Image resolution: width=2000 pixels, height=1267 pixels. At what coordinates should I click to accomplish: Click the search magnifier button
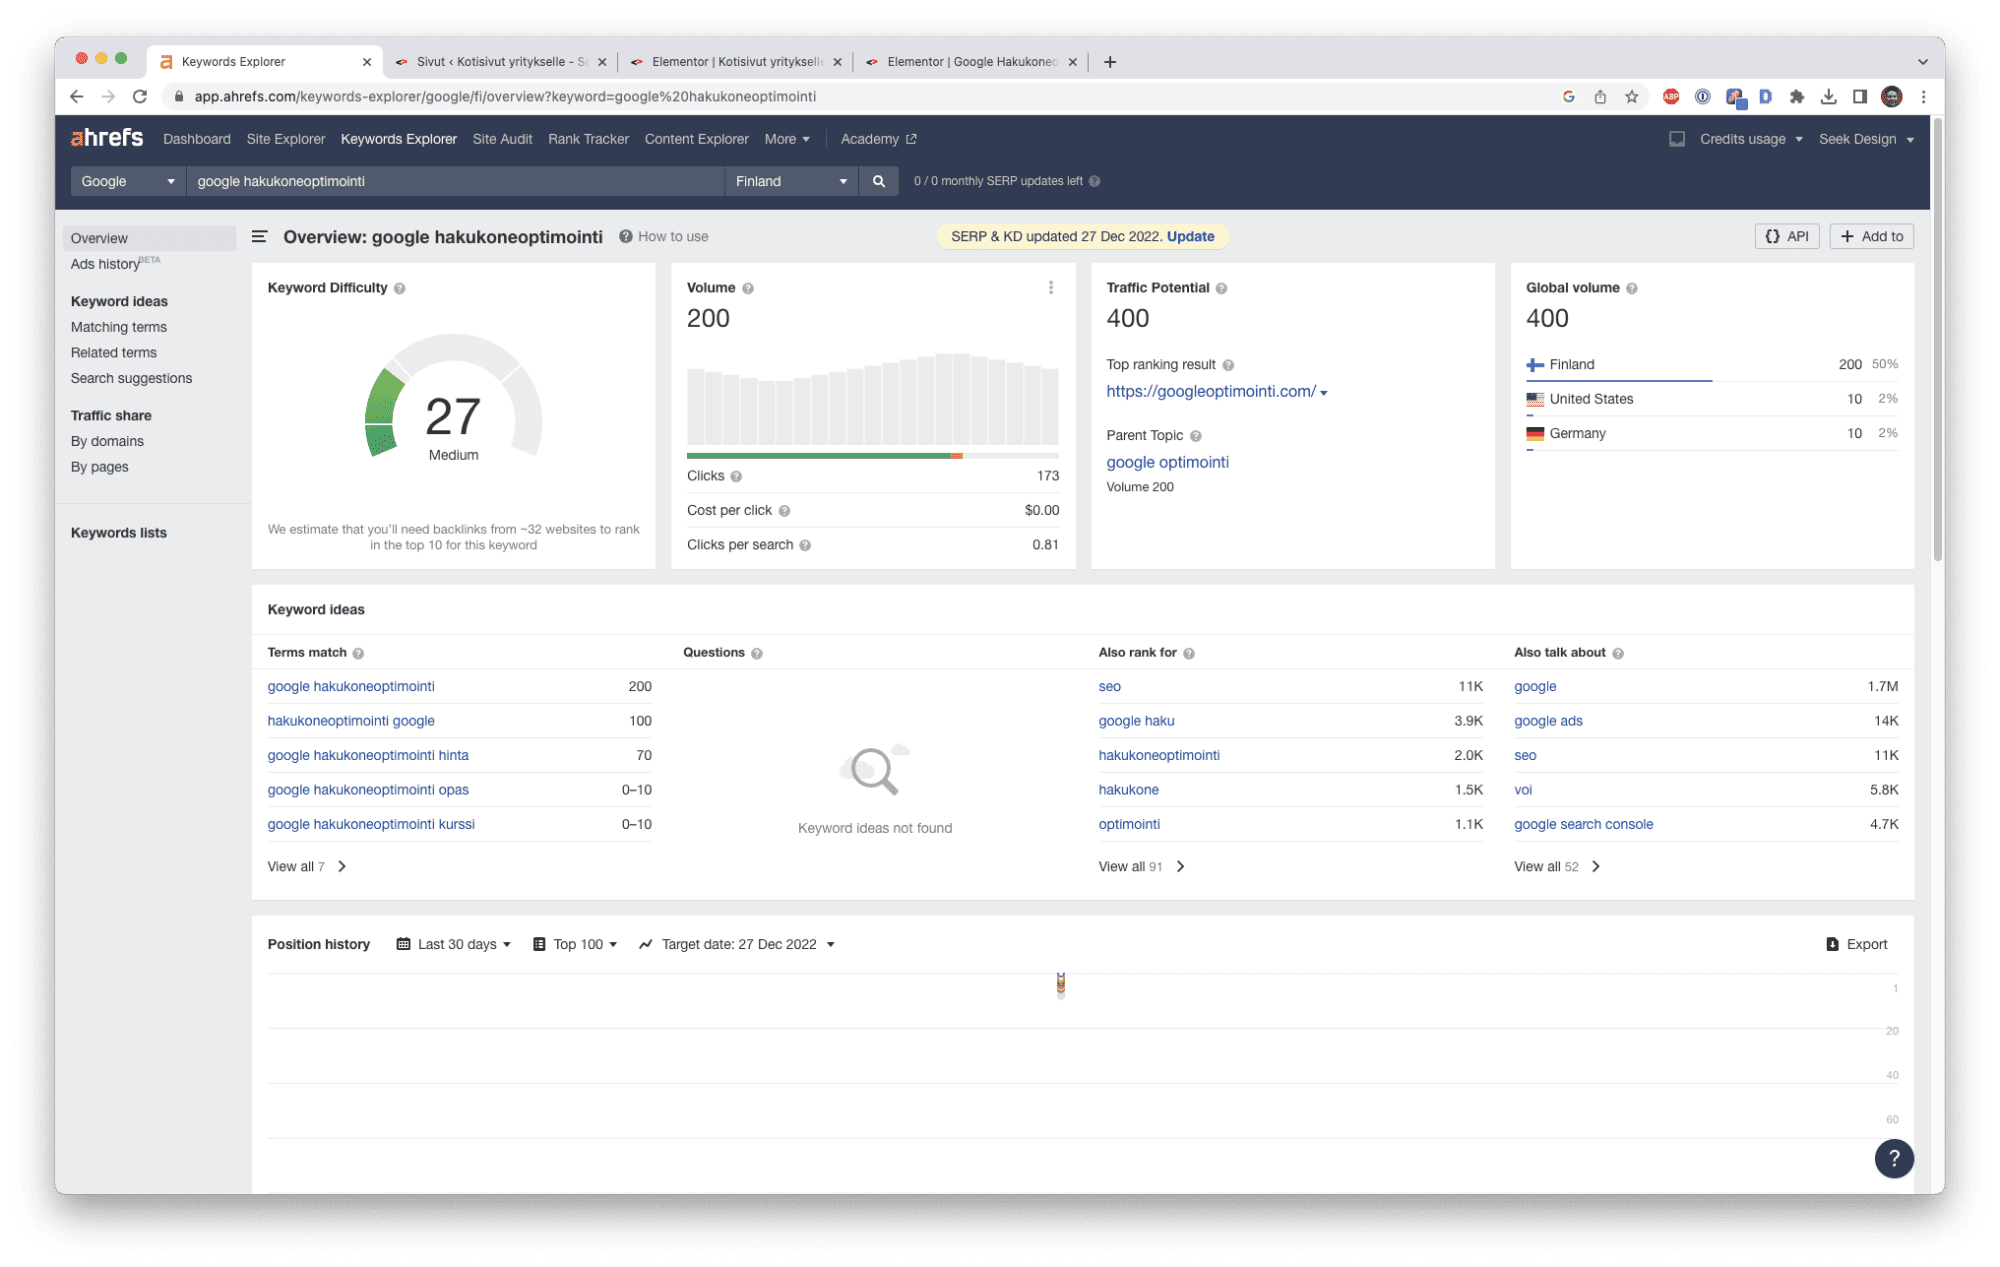[878, 181]
